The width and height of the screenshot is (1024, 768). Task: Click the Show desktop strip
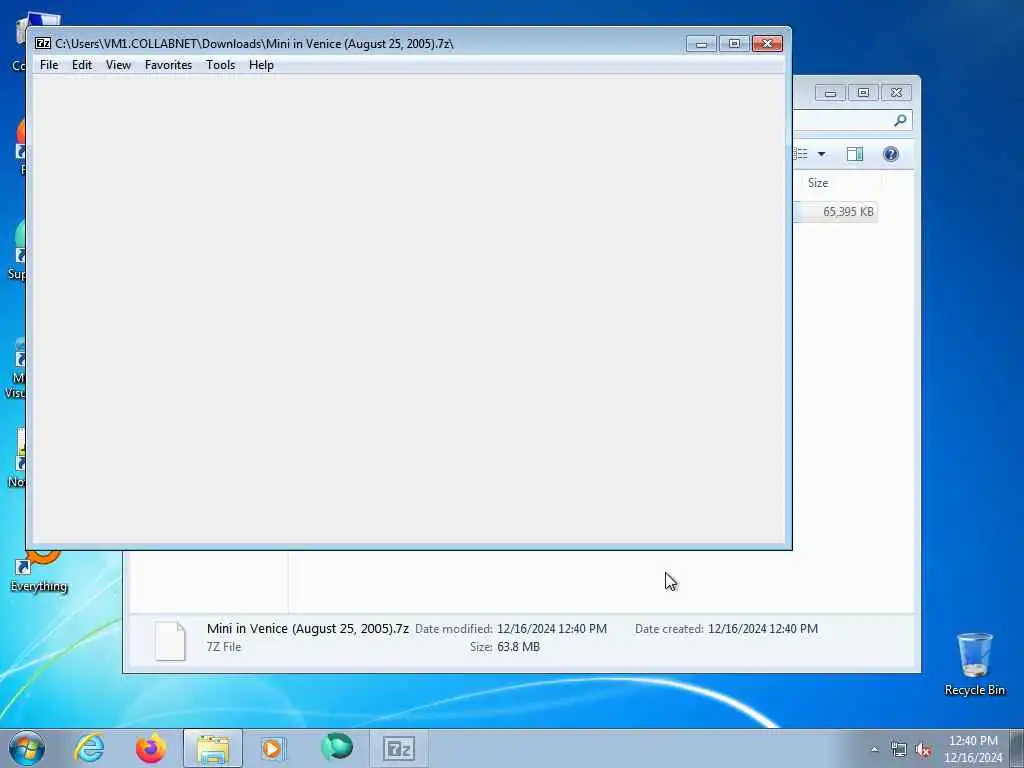(1017, 748)
